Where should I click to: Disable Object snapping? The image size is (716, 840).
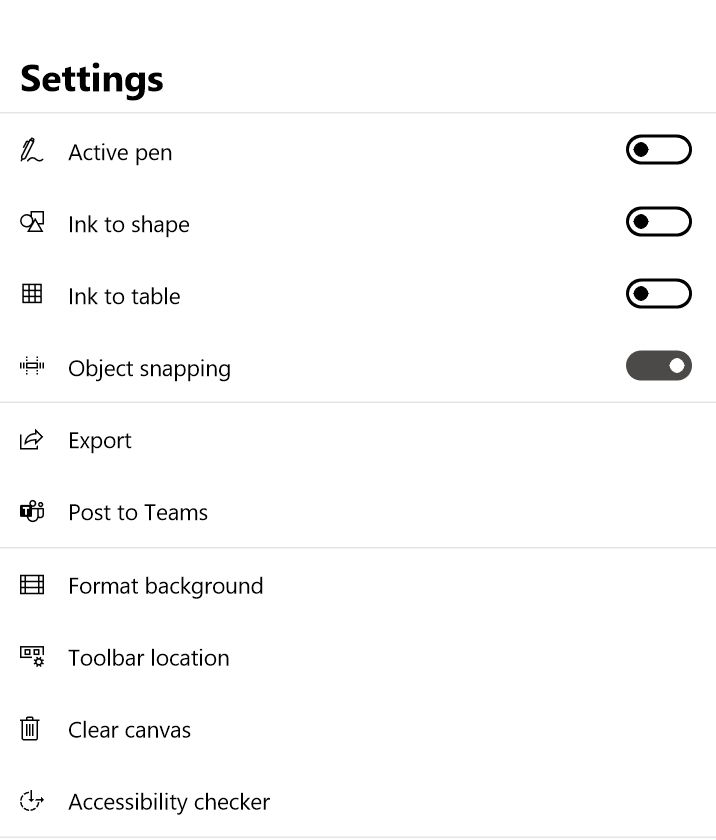(658, 365)
